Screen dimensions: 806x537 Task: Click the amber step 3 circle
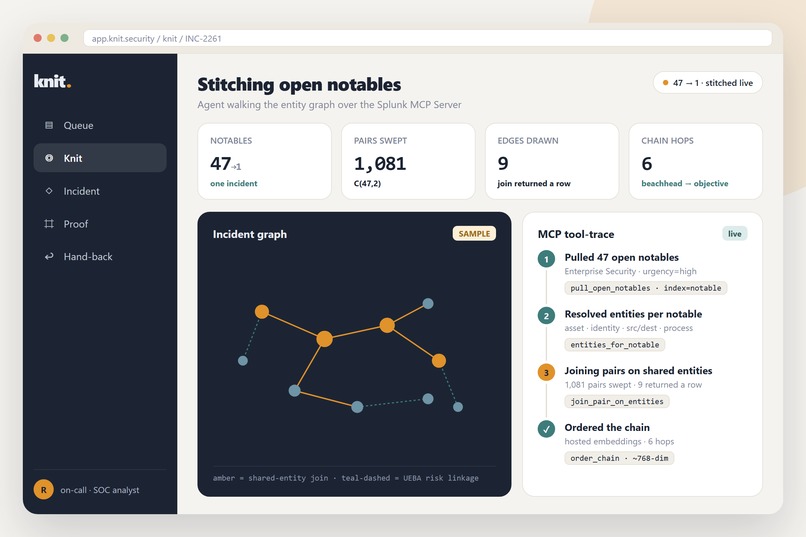pyautogui.click(x=546, y=373)
